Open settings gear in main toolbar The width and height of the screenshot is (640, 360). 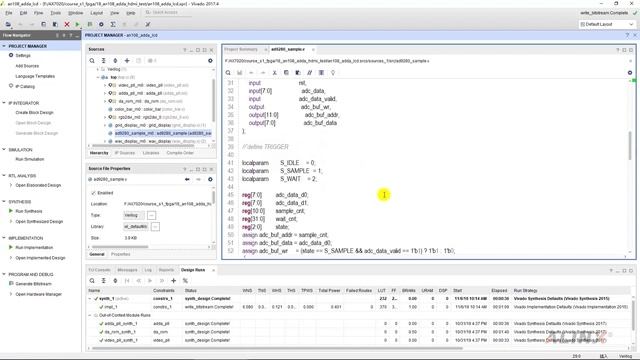pos(101,24)
